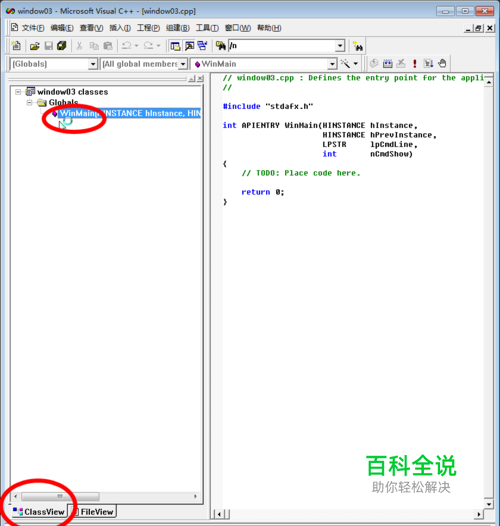Open the Redo history dropdown arrow
The height and width of the screenshot is (526, 500).
point(159,46)
